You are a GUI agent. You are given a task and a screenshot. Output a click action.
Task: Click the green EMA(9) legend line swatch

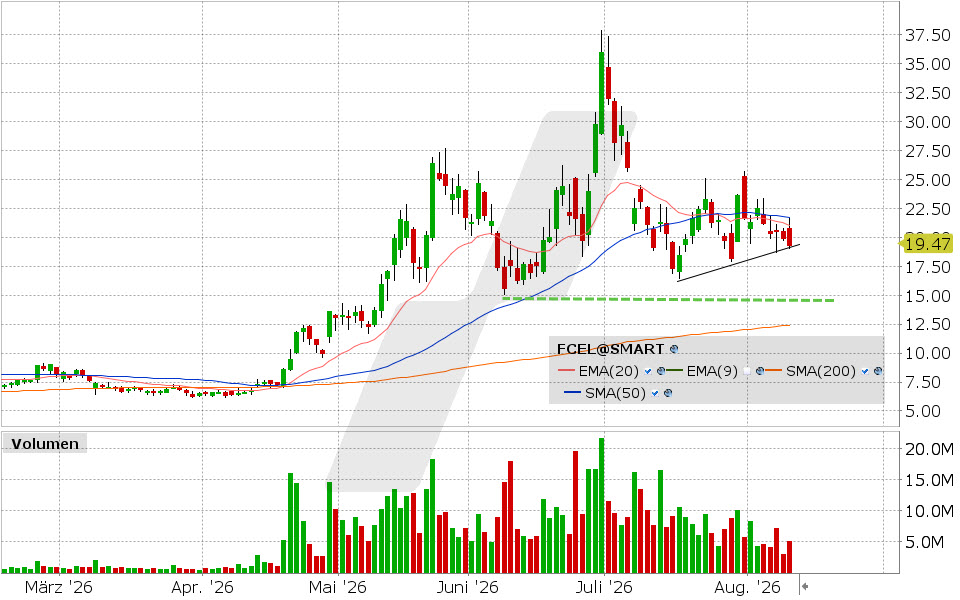click(675, 370)
